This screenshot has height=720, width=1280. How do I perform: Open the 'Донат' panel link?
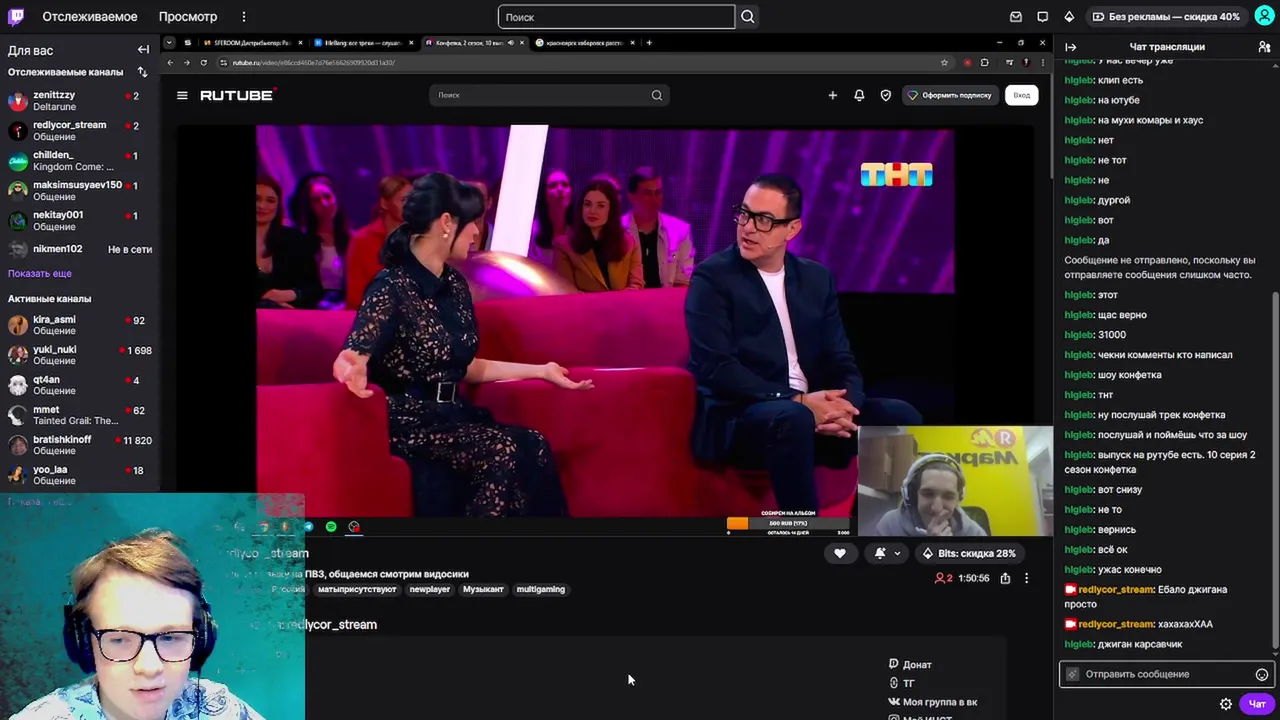[x=910, y=664]
